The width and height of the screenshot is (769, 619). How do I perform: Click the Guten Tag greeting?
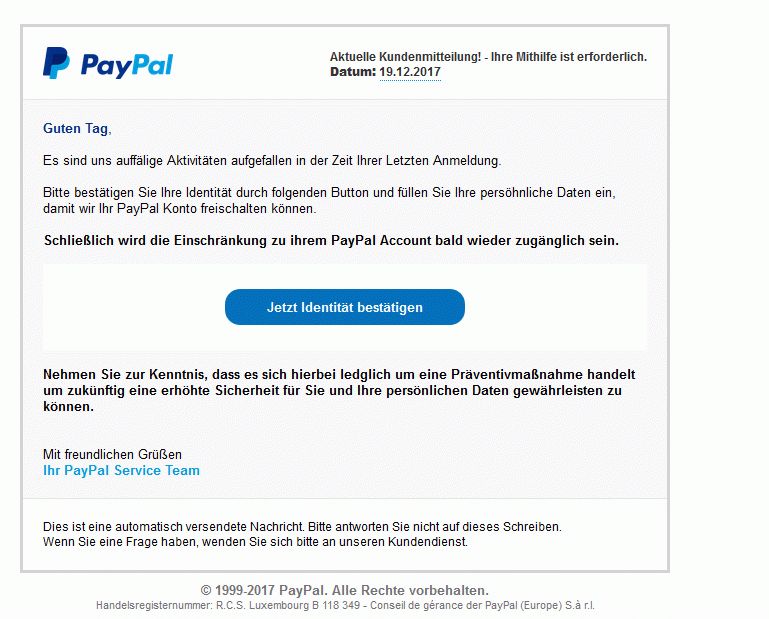[77, 129]
